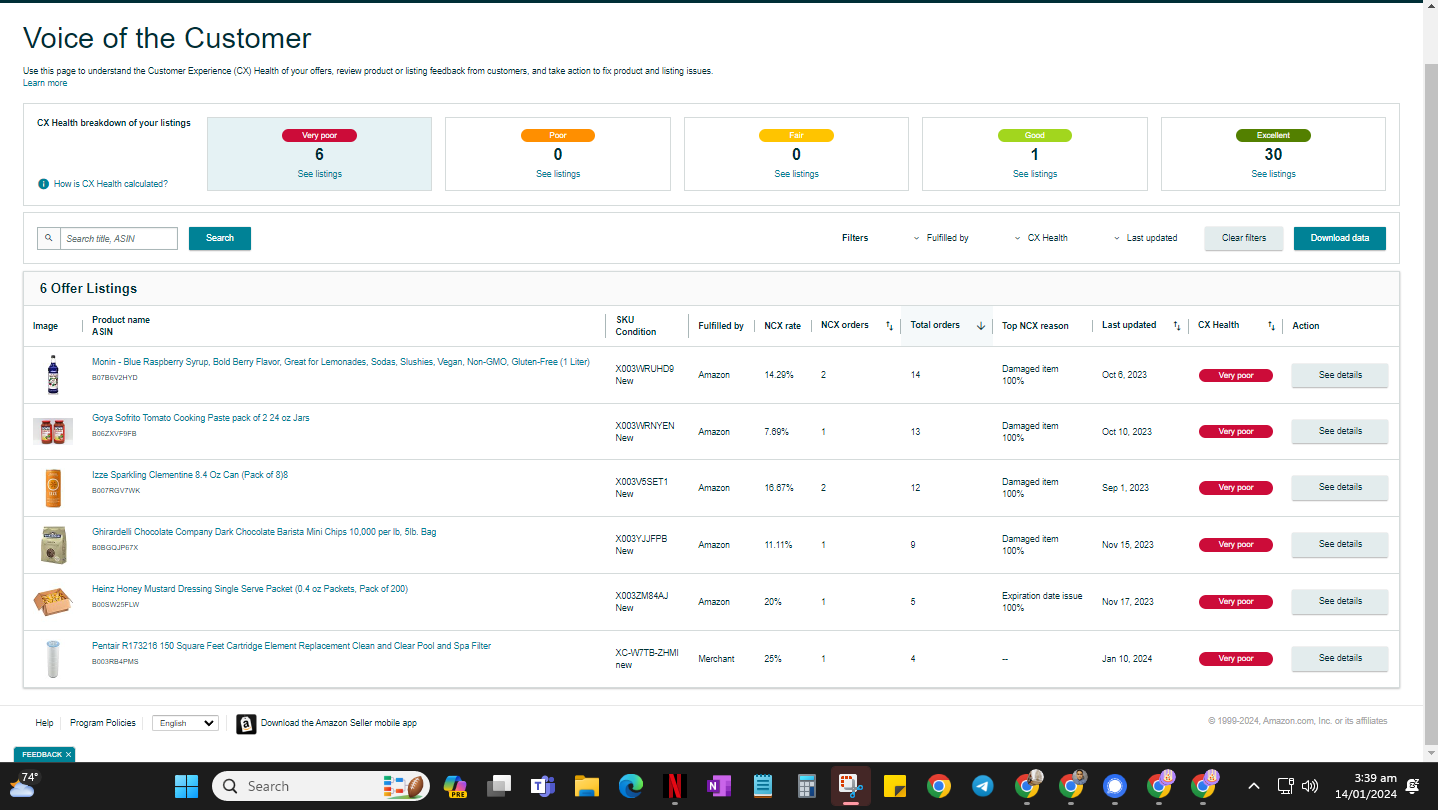1438x810 pixels.
Task: Open Task View on the taskbar
Action: coord(499,786)
